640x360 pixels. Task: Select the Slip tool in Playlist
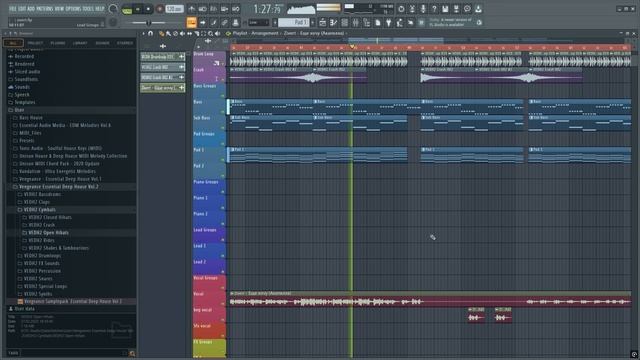189,33
